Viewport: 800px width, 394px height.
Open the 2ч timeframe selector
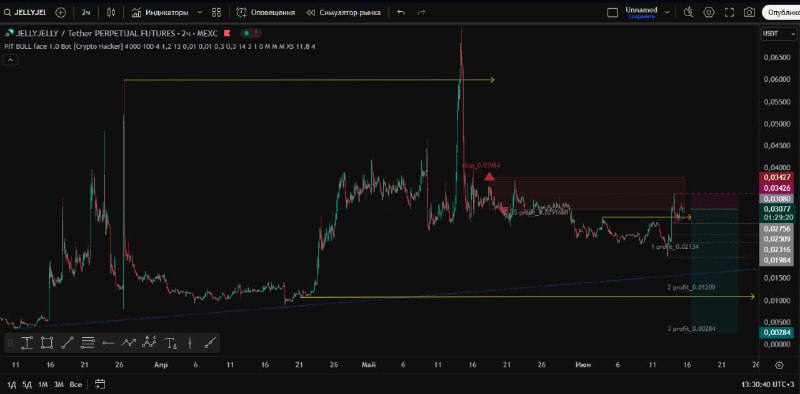tap(86, 13)
